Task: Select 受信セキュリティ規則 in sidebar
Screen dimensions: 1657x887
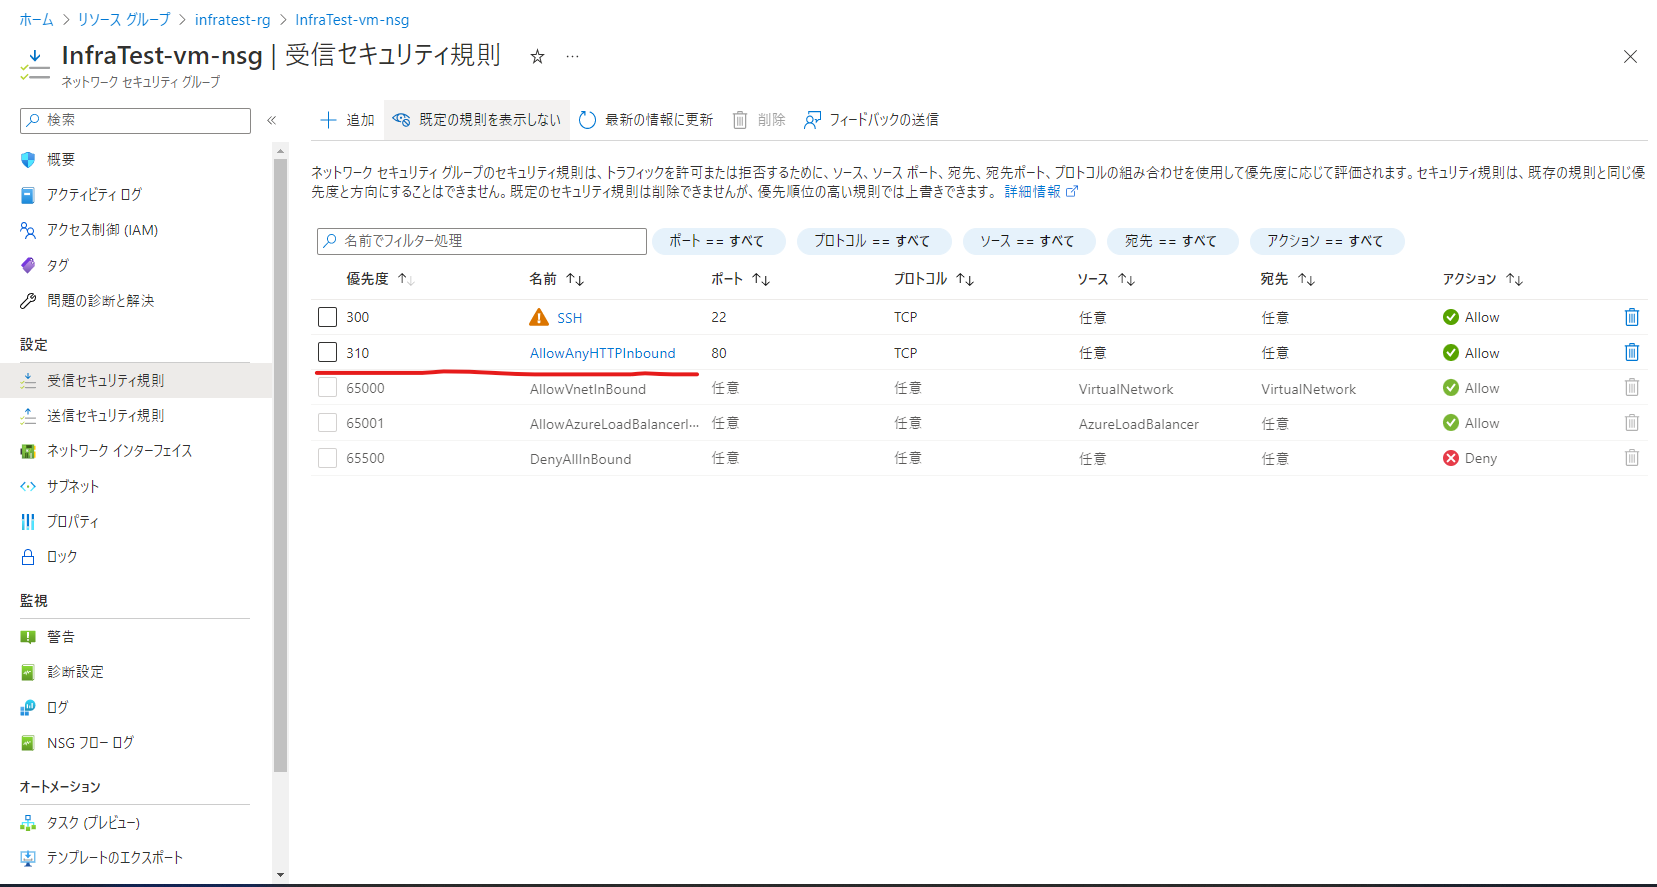Action: (x=136, y=380)
